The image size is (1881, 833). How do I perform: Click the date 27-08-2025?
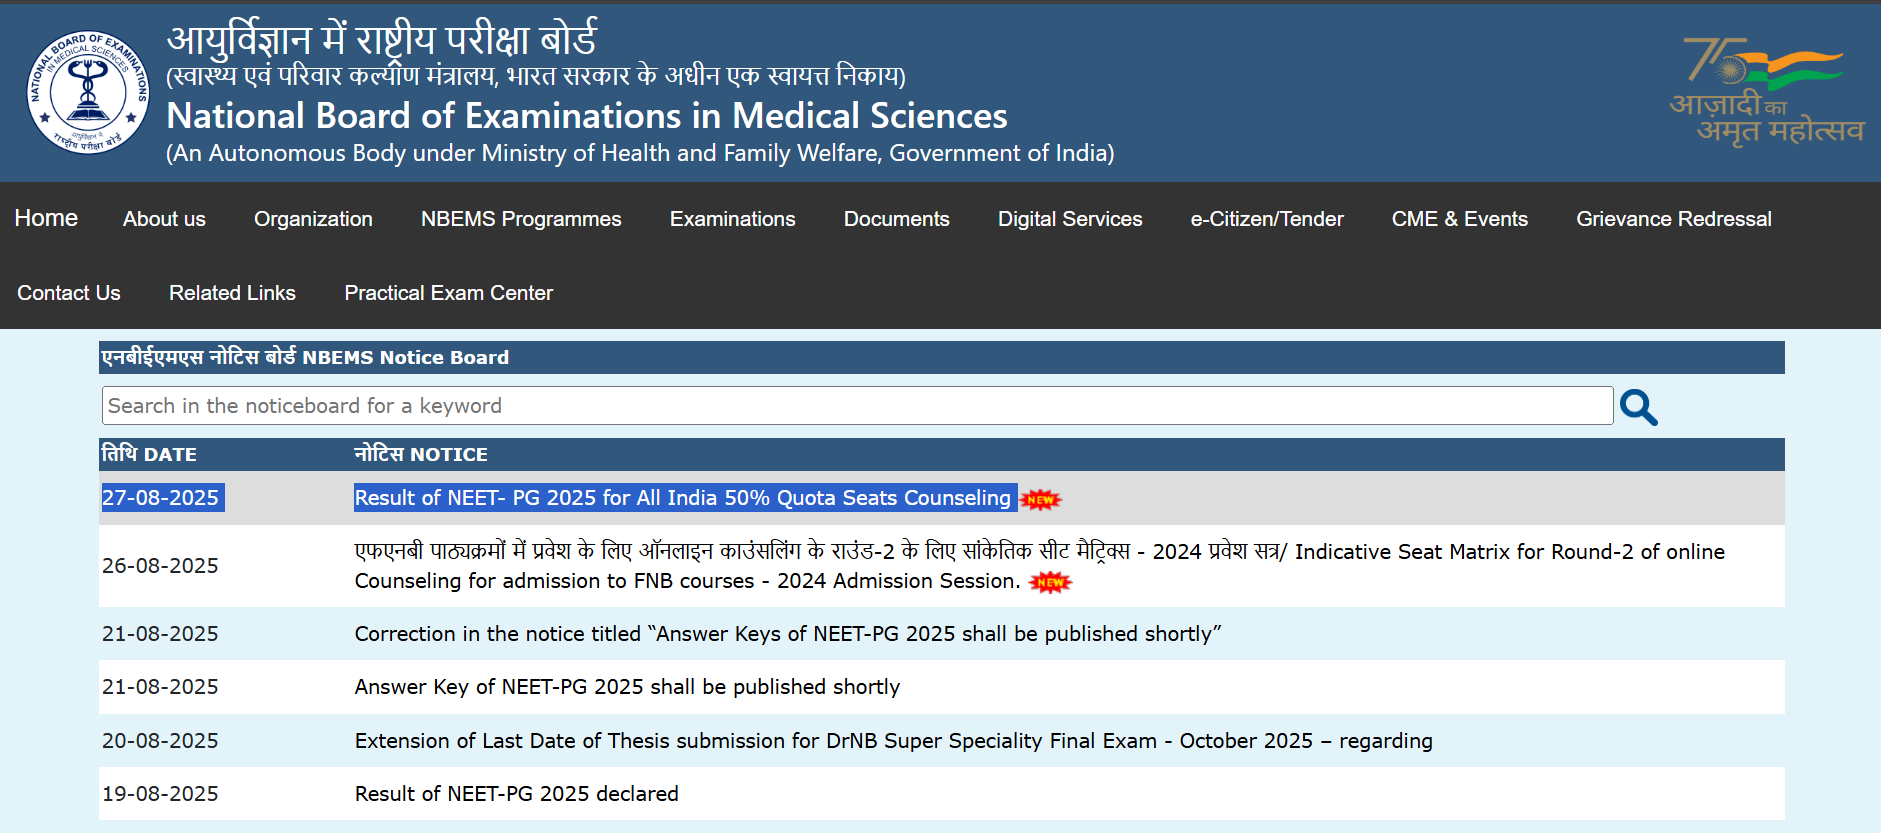160,498
